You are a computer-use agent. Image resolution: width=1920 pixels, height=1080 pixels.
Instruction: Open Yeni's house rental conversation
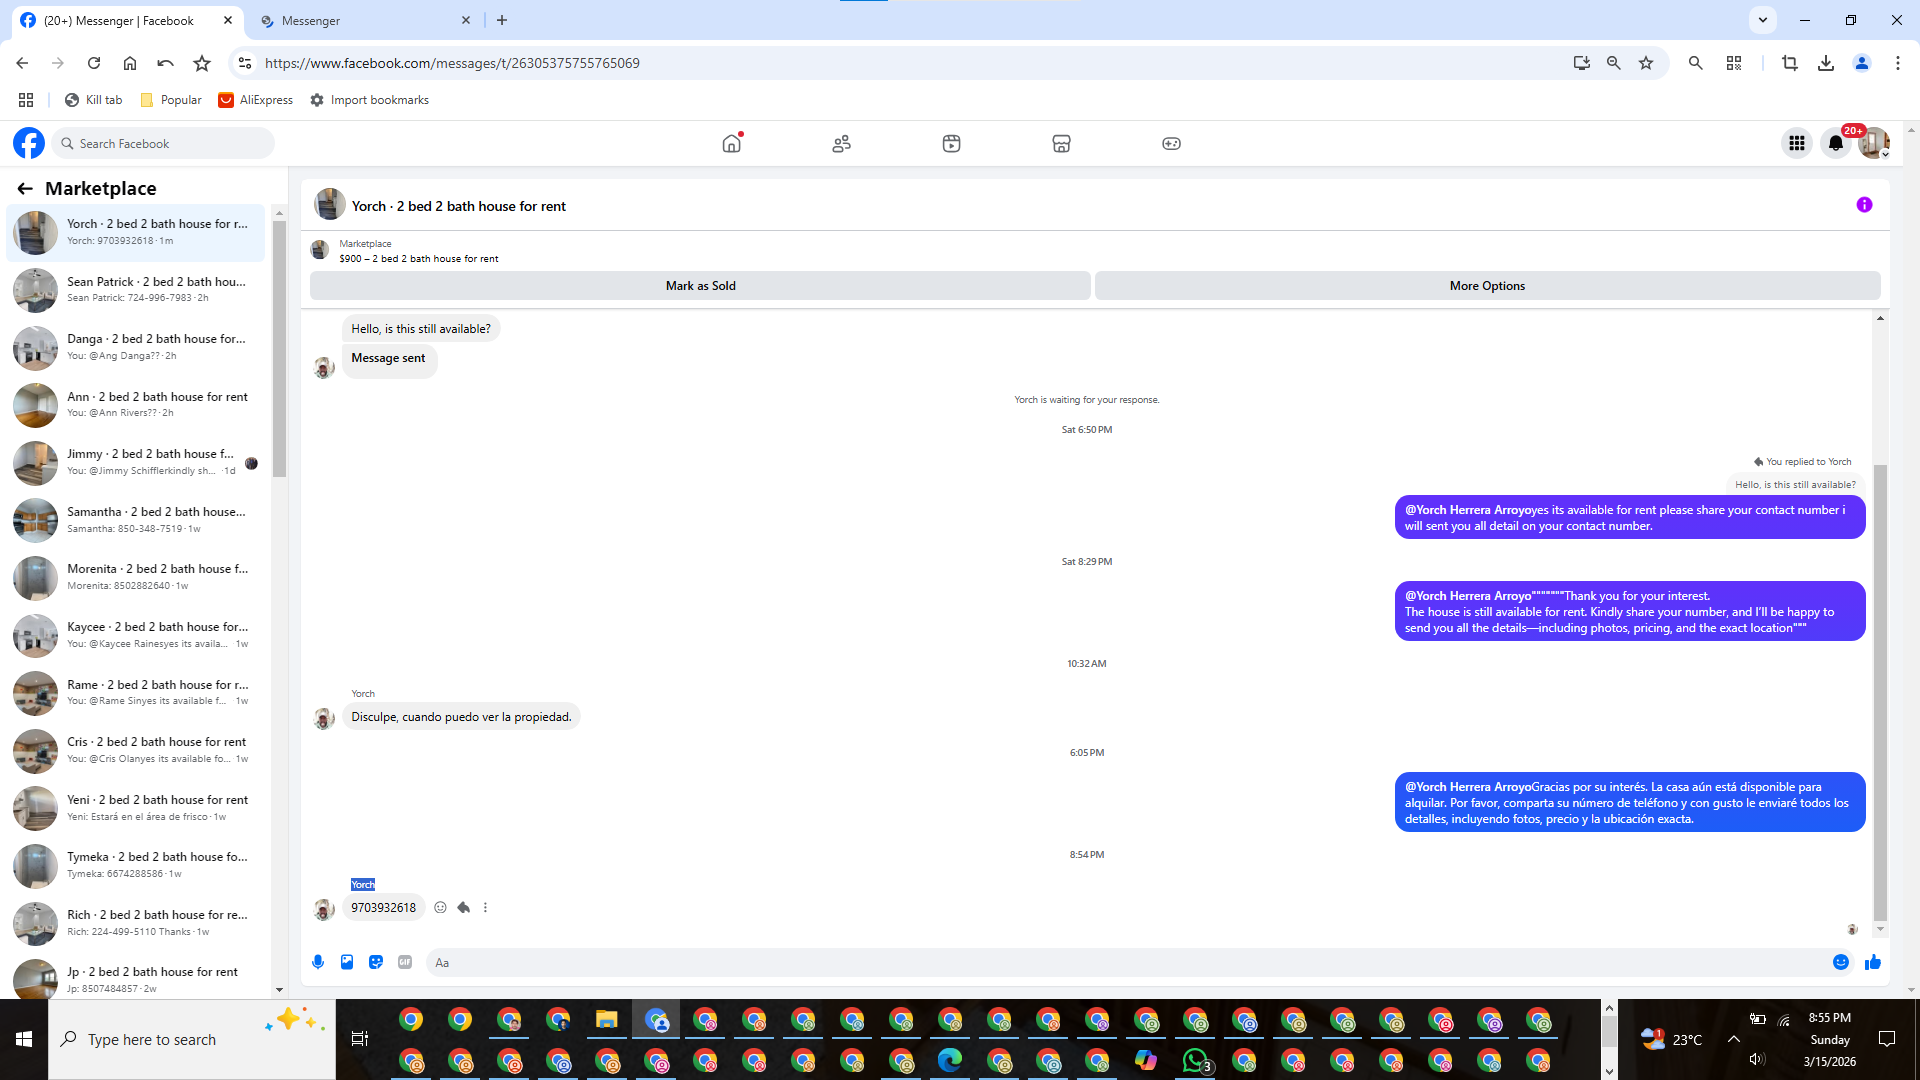coord(136,808)
